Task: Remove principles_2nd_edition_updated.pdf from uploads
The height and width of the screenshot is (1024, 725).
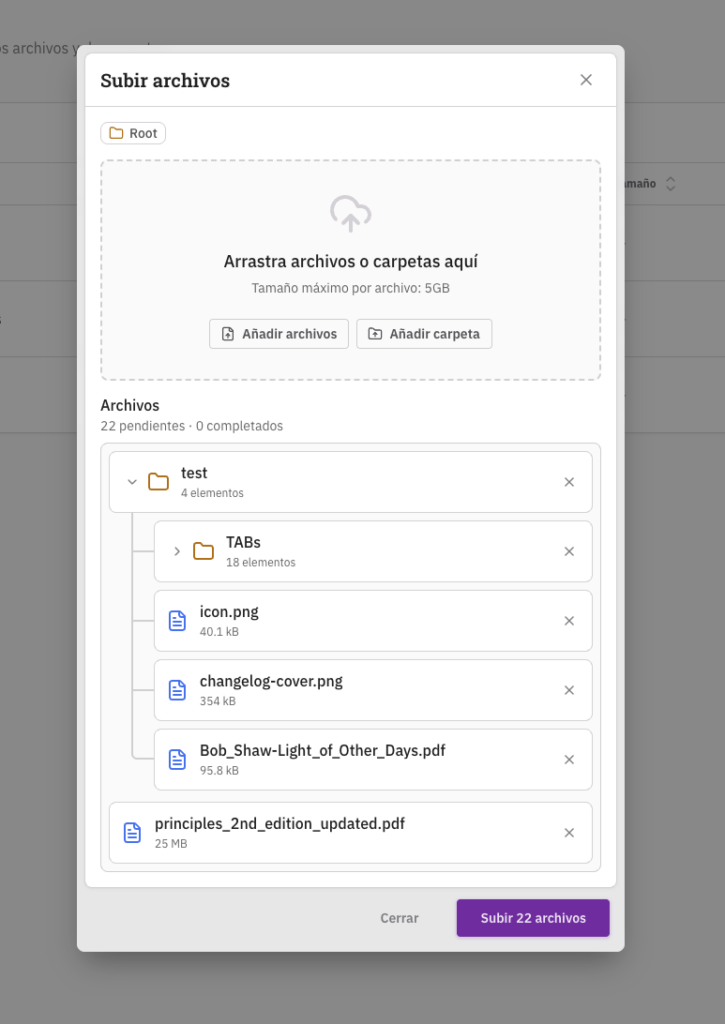Action: pos(569,833)
